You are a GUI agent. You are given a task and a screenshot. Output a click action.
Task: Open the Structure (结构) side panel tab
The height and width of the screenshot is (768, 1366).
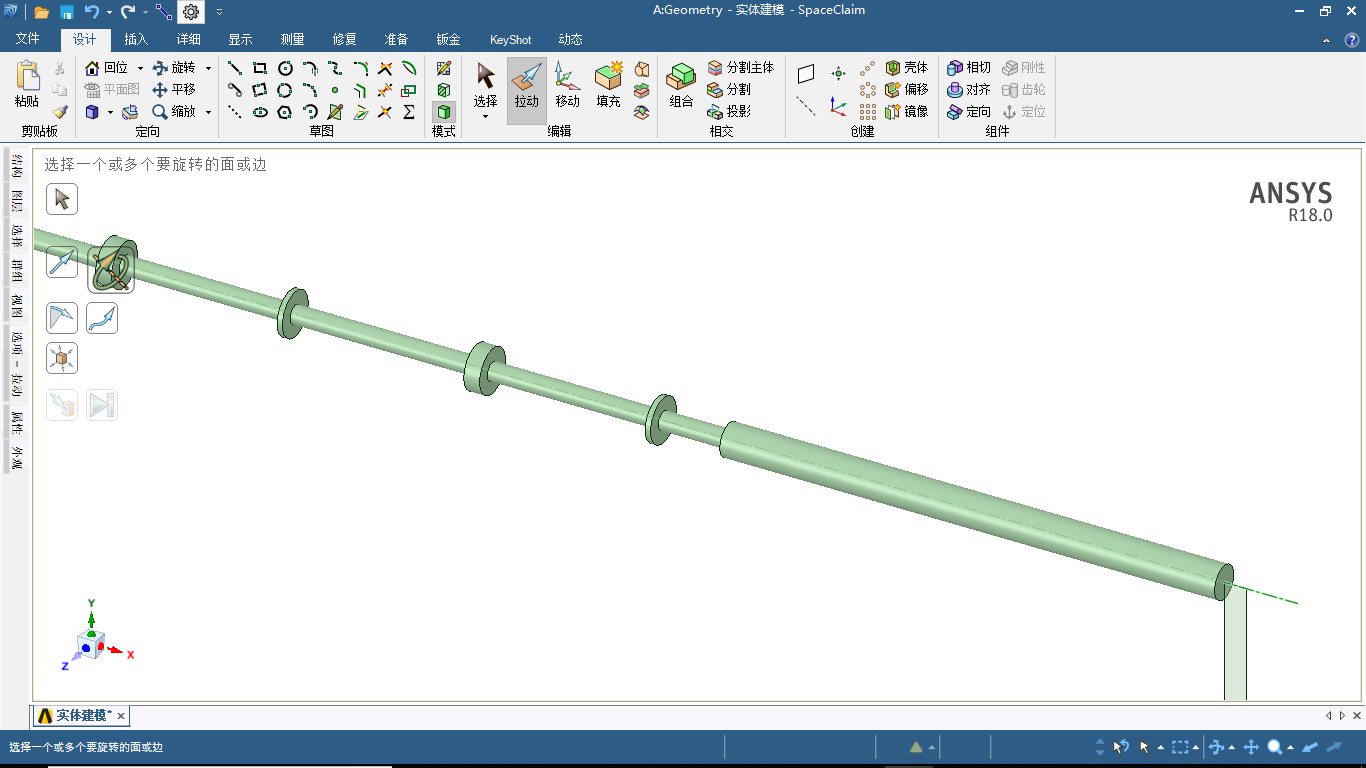(x=17, y=166)
